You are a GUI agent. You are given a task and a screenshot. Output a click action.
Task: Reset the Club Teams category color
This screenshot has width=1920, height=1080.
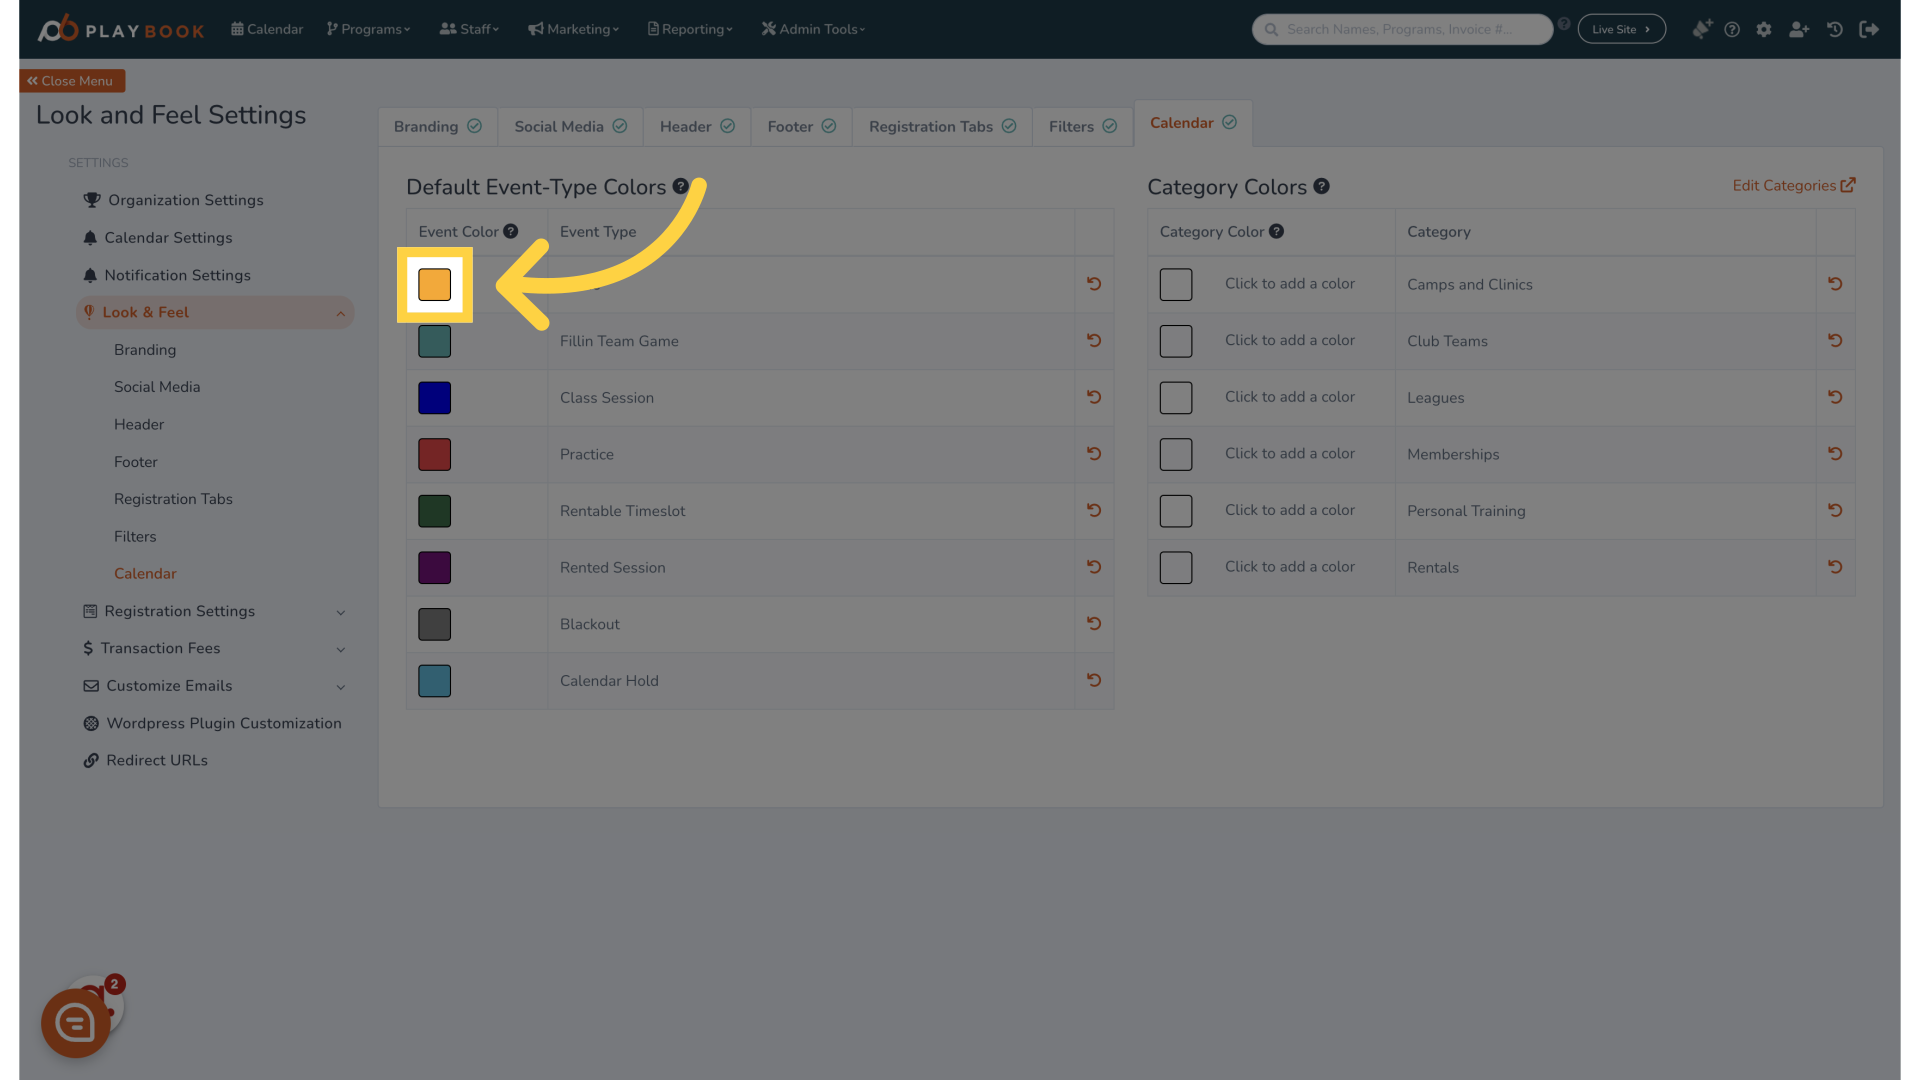(x=1835, y=340)
